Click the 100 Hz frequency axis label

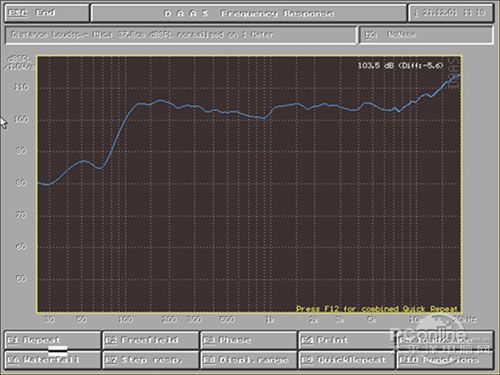tap(126, 319)
